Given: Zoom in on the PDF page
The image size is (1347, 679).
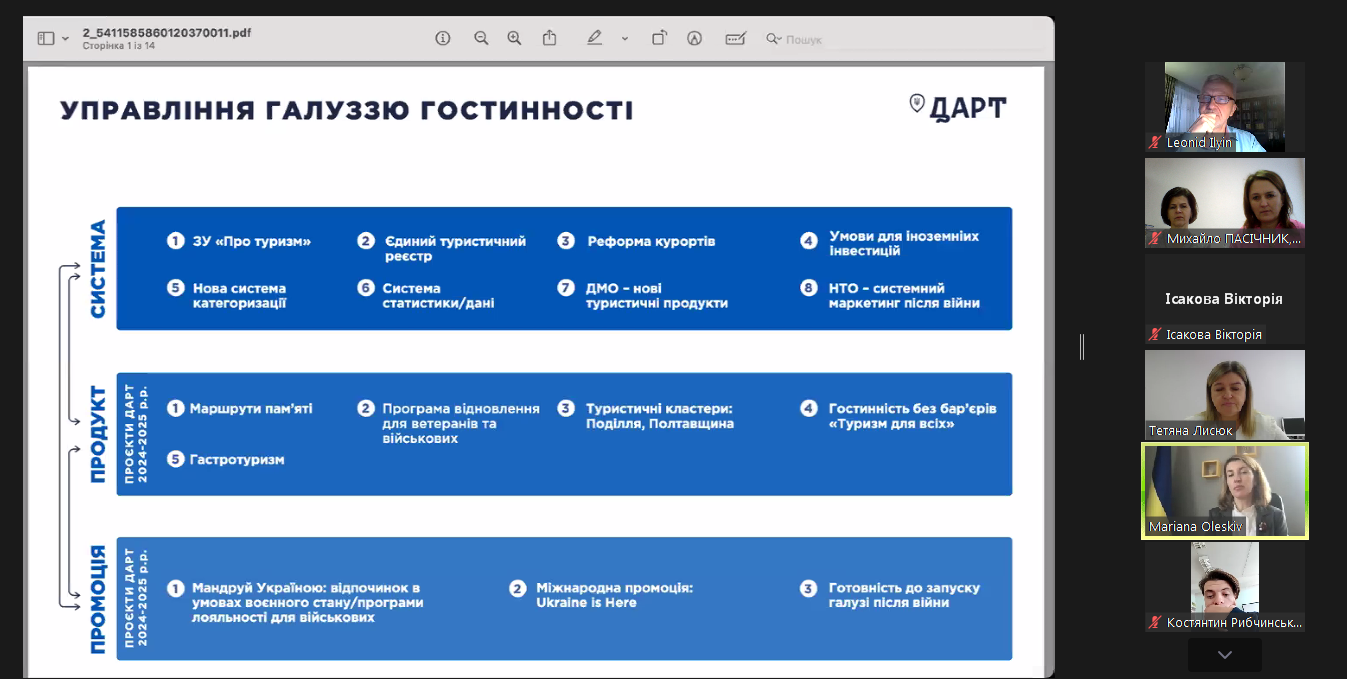Looking at the screenshot, I should [x=514, y=38].
